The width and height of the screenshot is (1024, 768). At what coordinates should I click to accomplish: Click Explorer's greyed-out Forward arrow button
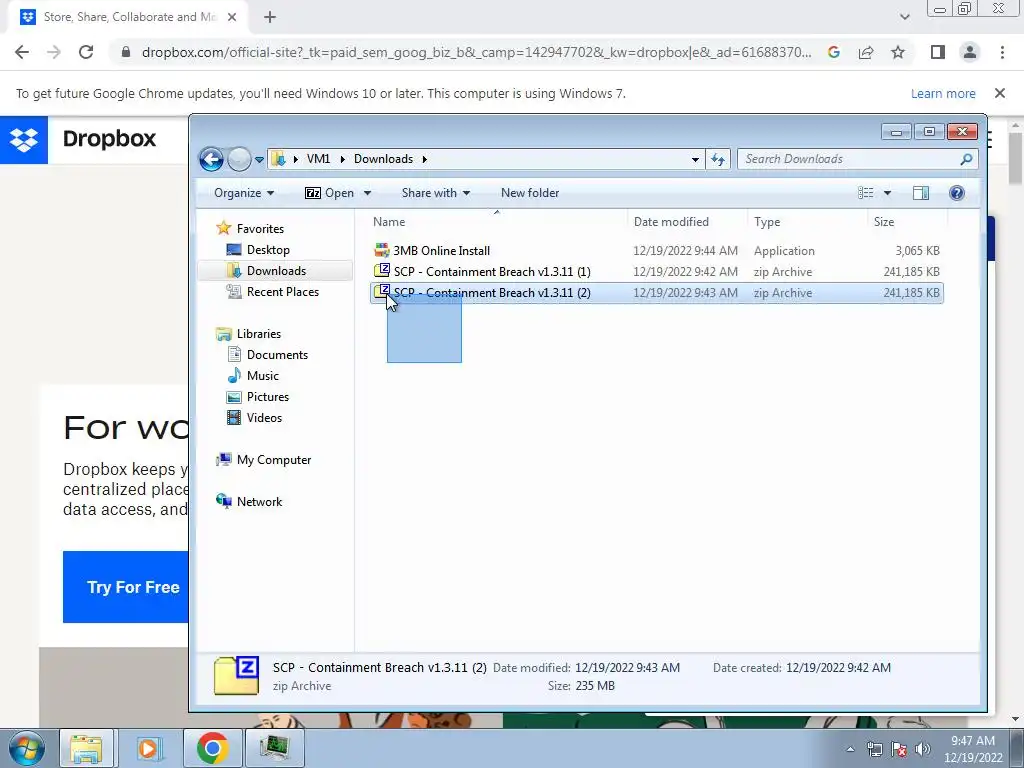click(x=239, y=159)
